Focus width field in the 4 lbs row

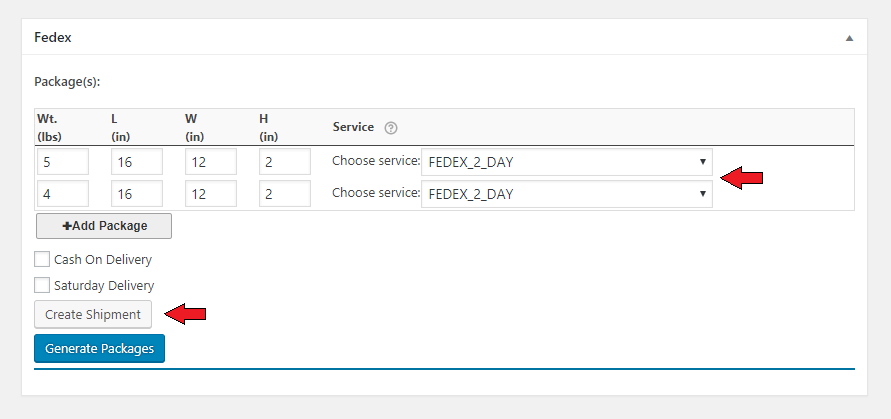(211, 194)
